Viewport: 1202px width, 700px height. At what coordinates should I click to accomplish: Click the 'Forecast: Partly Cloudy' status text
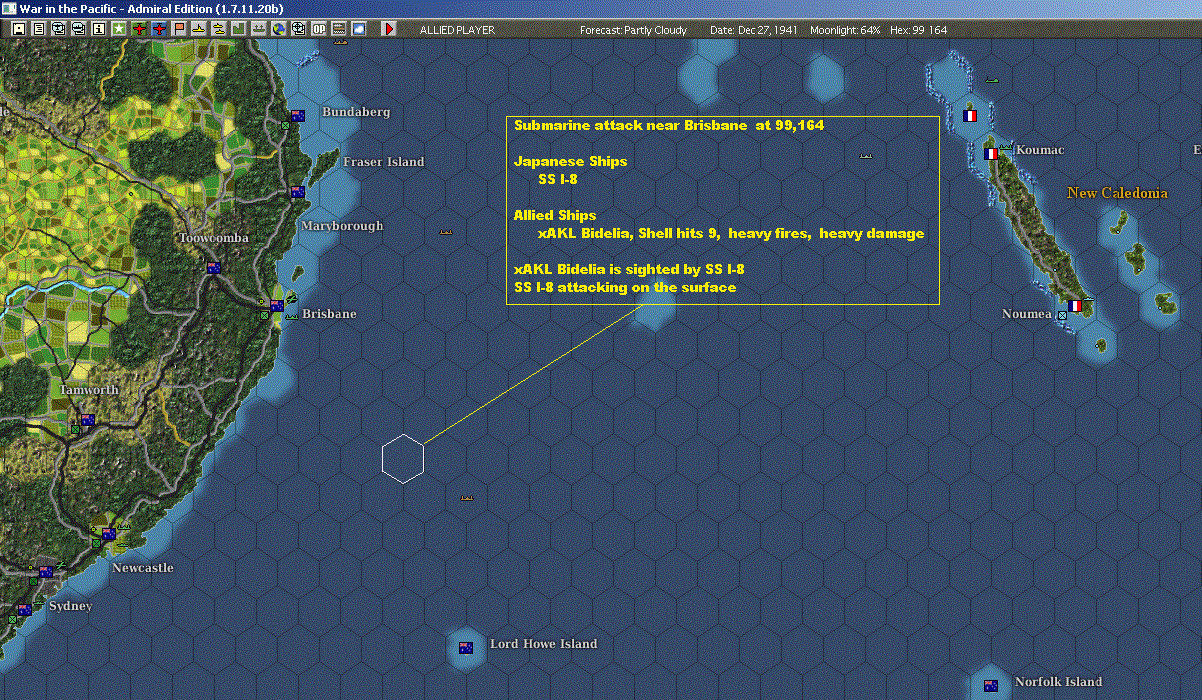(x=634, y=30)
